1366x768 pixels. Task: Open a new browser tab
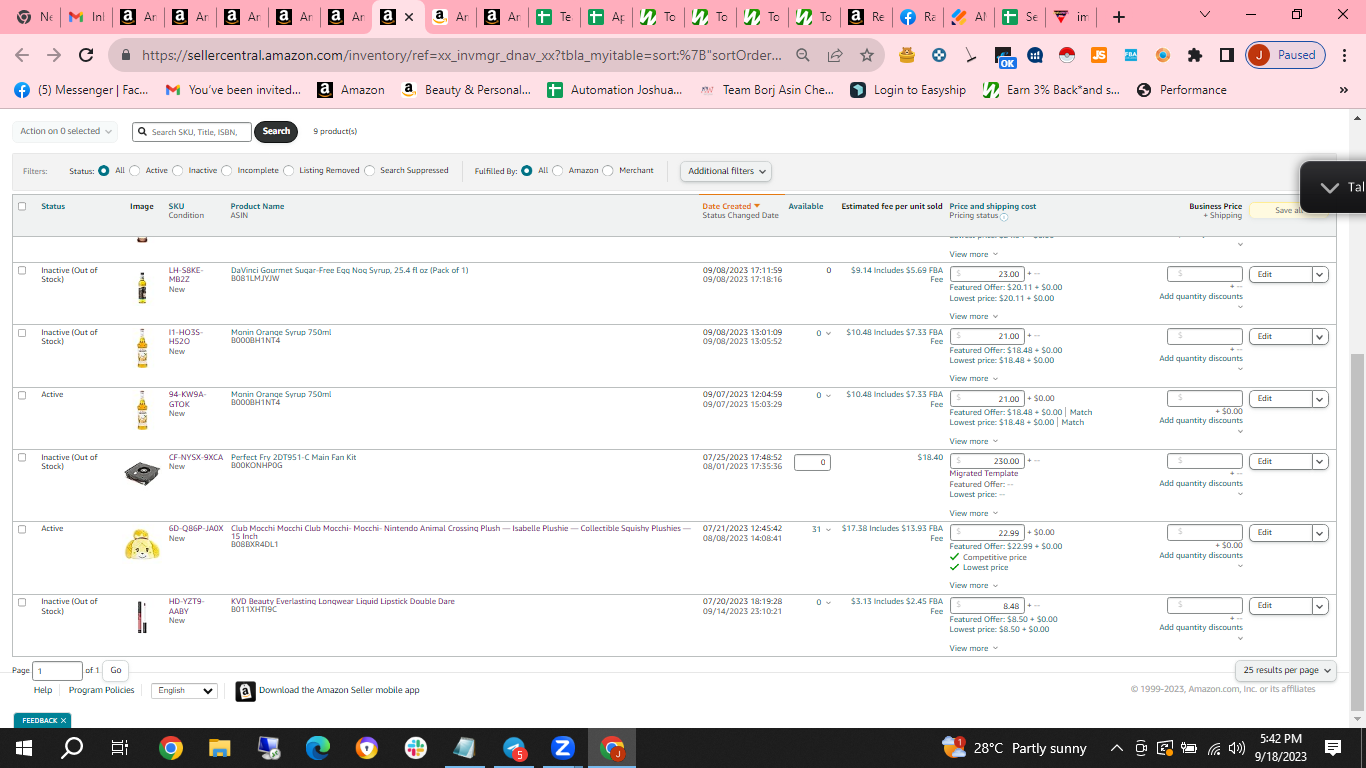click(1119, 17)
